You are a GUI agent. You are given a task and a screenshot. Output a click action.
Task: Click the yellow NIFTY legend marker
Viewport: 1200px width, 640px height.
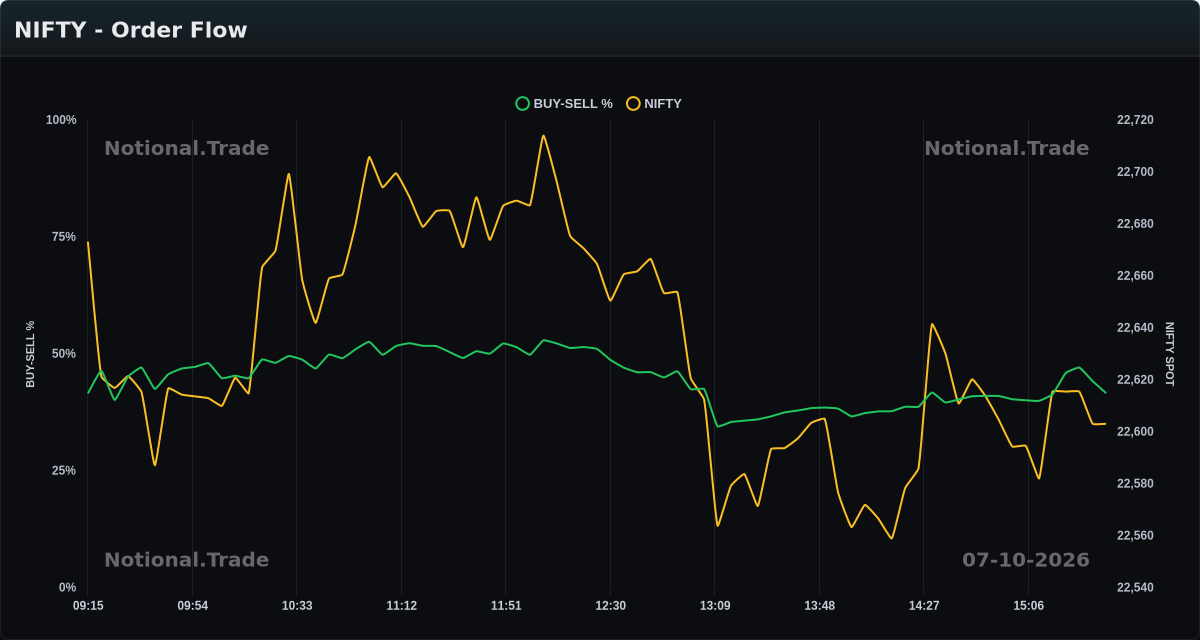(x=633, y=103)
